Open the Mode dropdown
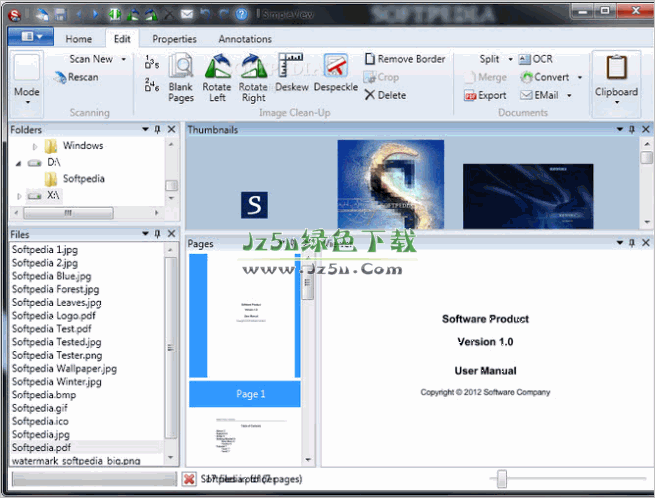 click(x=28, y=102)
